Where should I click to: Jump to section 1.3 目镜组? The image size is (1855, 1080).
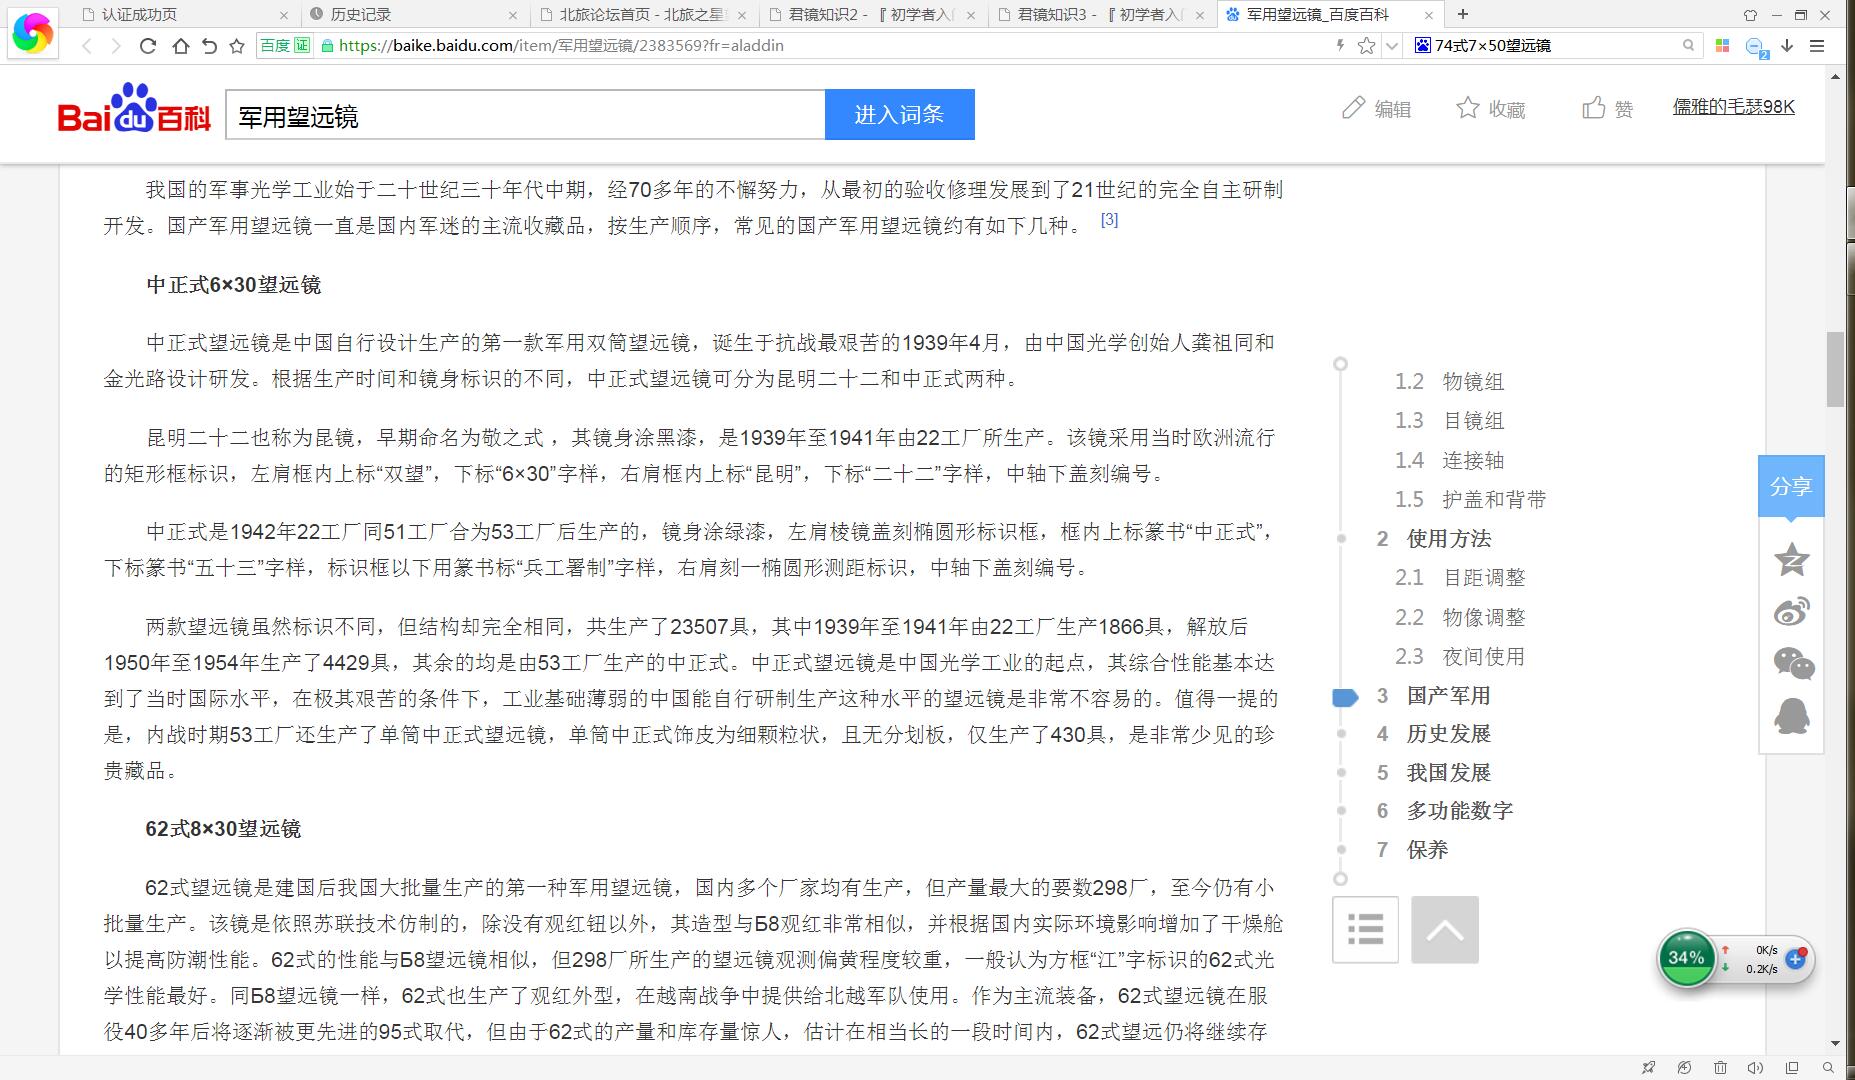click(1449, 420)
